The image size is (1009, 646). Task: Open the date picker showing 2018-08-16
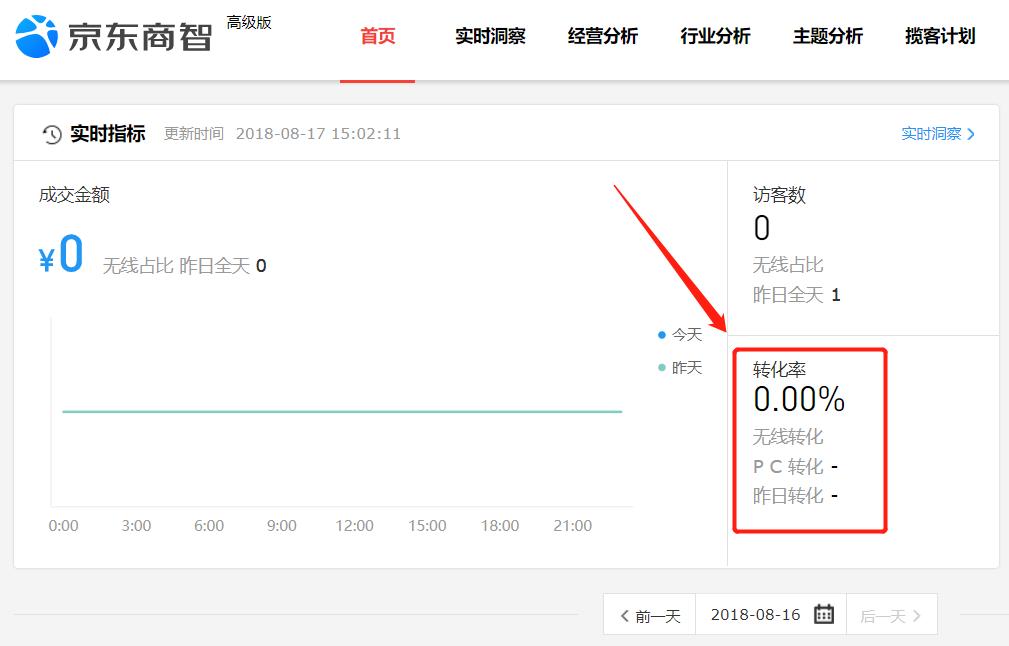(x=755, y=614)
